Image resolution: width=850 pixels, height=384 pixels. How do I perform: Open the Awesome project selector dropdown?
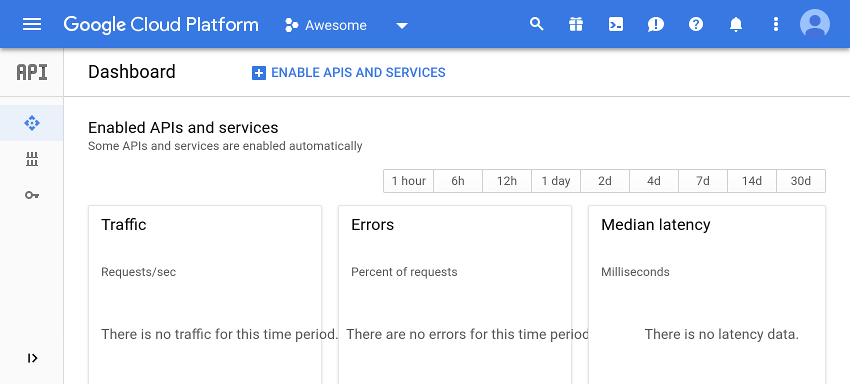tap(347, 25)
